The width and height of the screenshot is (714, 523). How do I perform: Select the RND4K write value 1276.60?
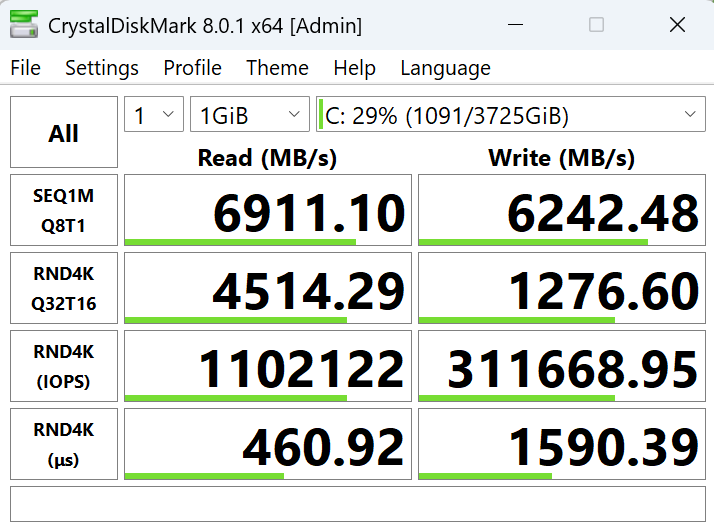(562, 288)
